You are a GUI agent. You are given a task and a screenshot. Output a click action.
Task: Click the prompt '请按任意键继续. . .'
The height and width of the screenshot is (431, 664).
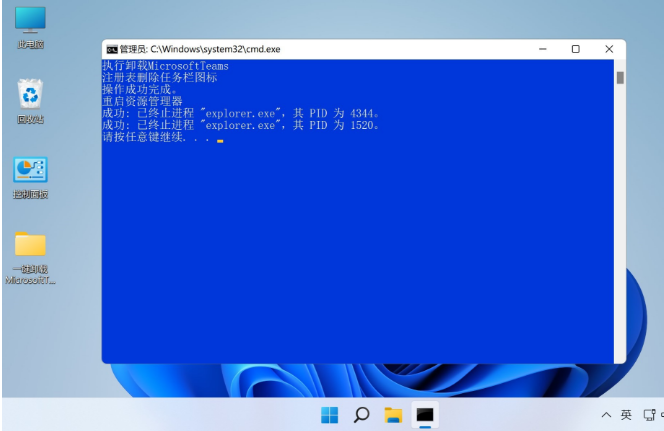point(156,137)
